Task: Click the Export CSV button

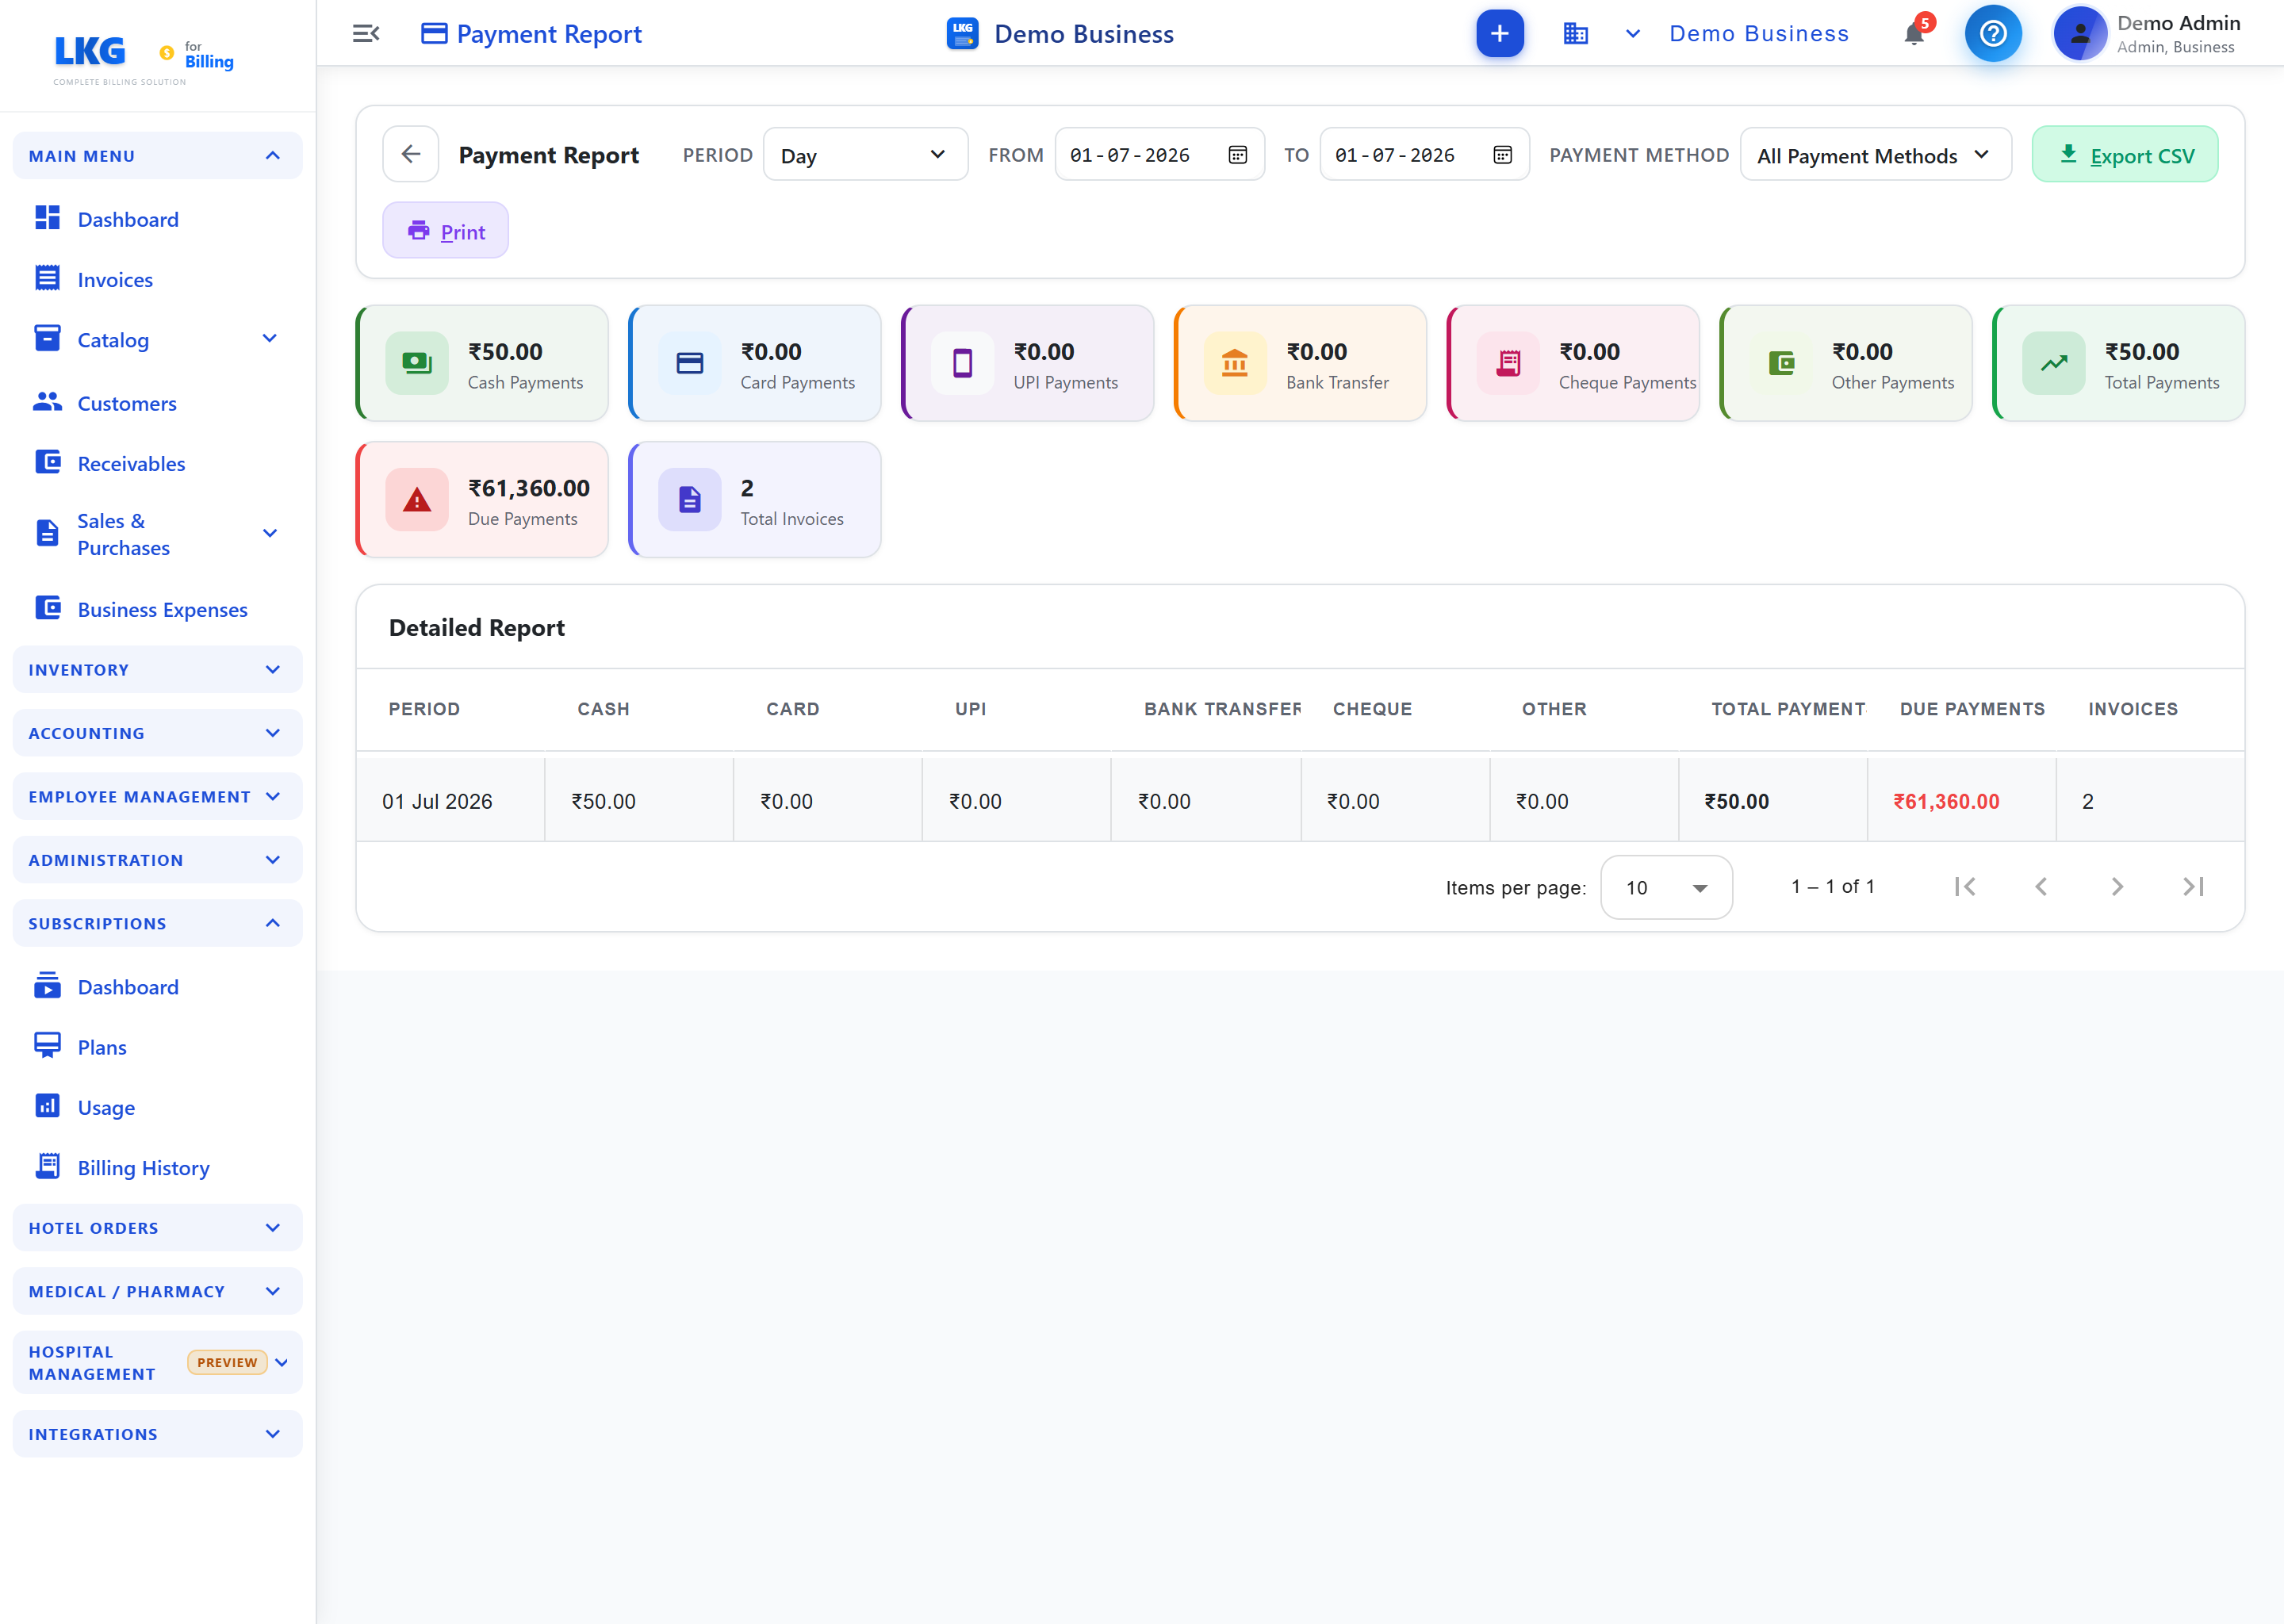Action: click(2125, 155)
